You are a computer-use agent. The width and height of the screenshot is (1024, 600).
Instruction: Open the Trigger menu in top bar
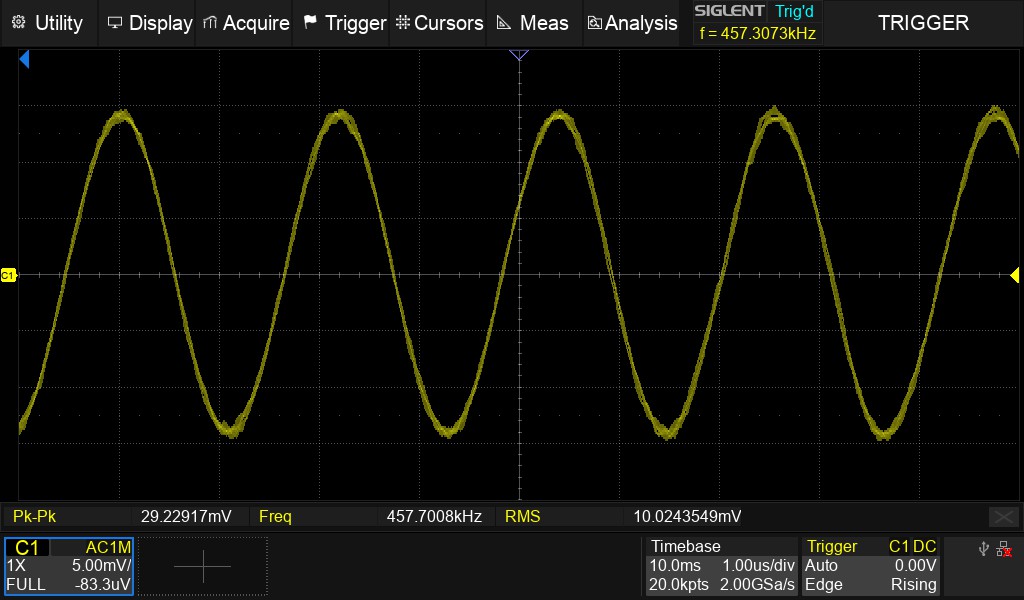pos(344,22)
